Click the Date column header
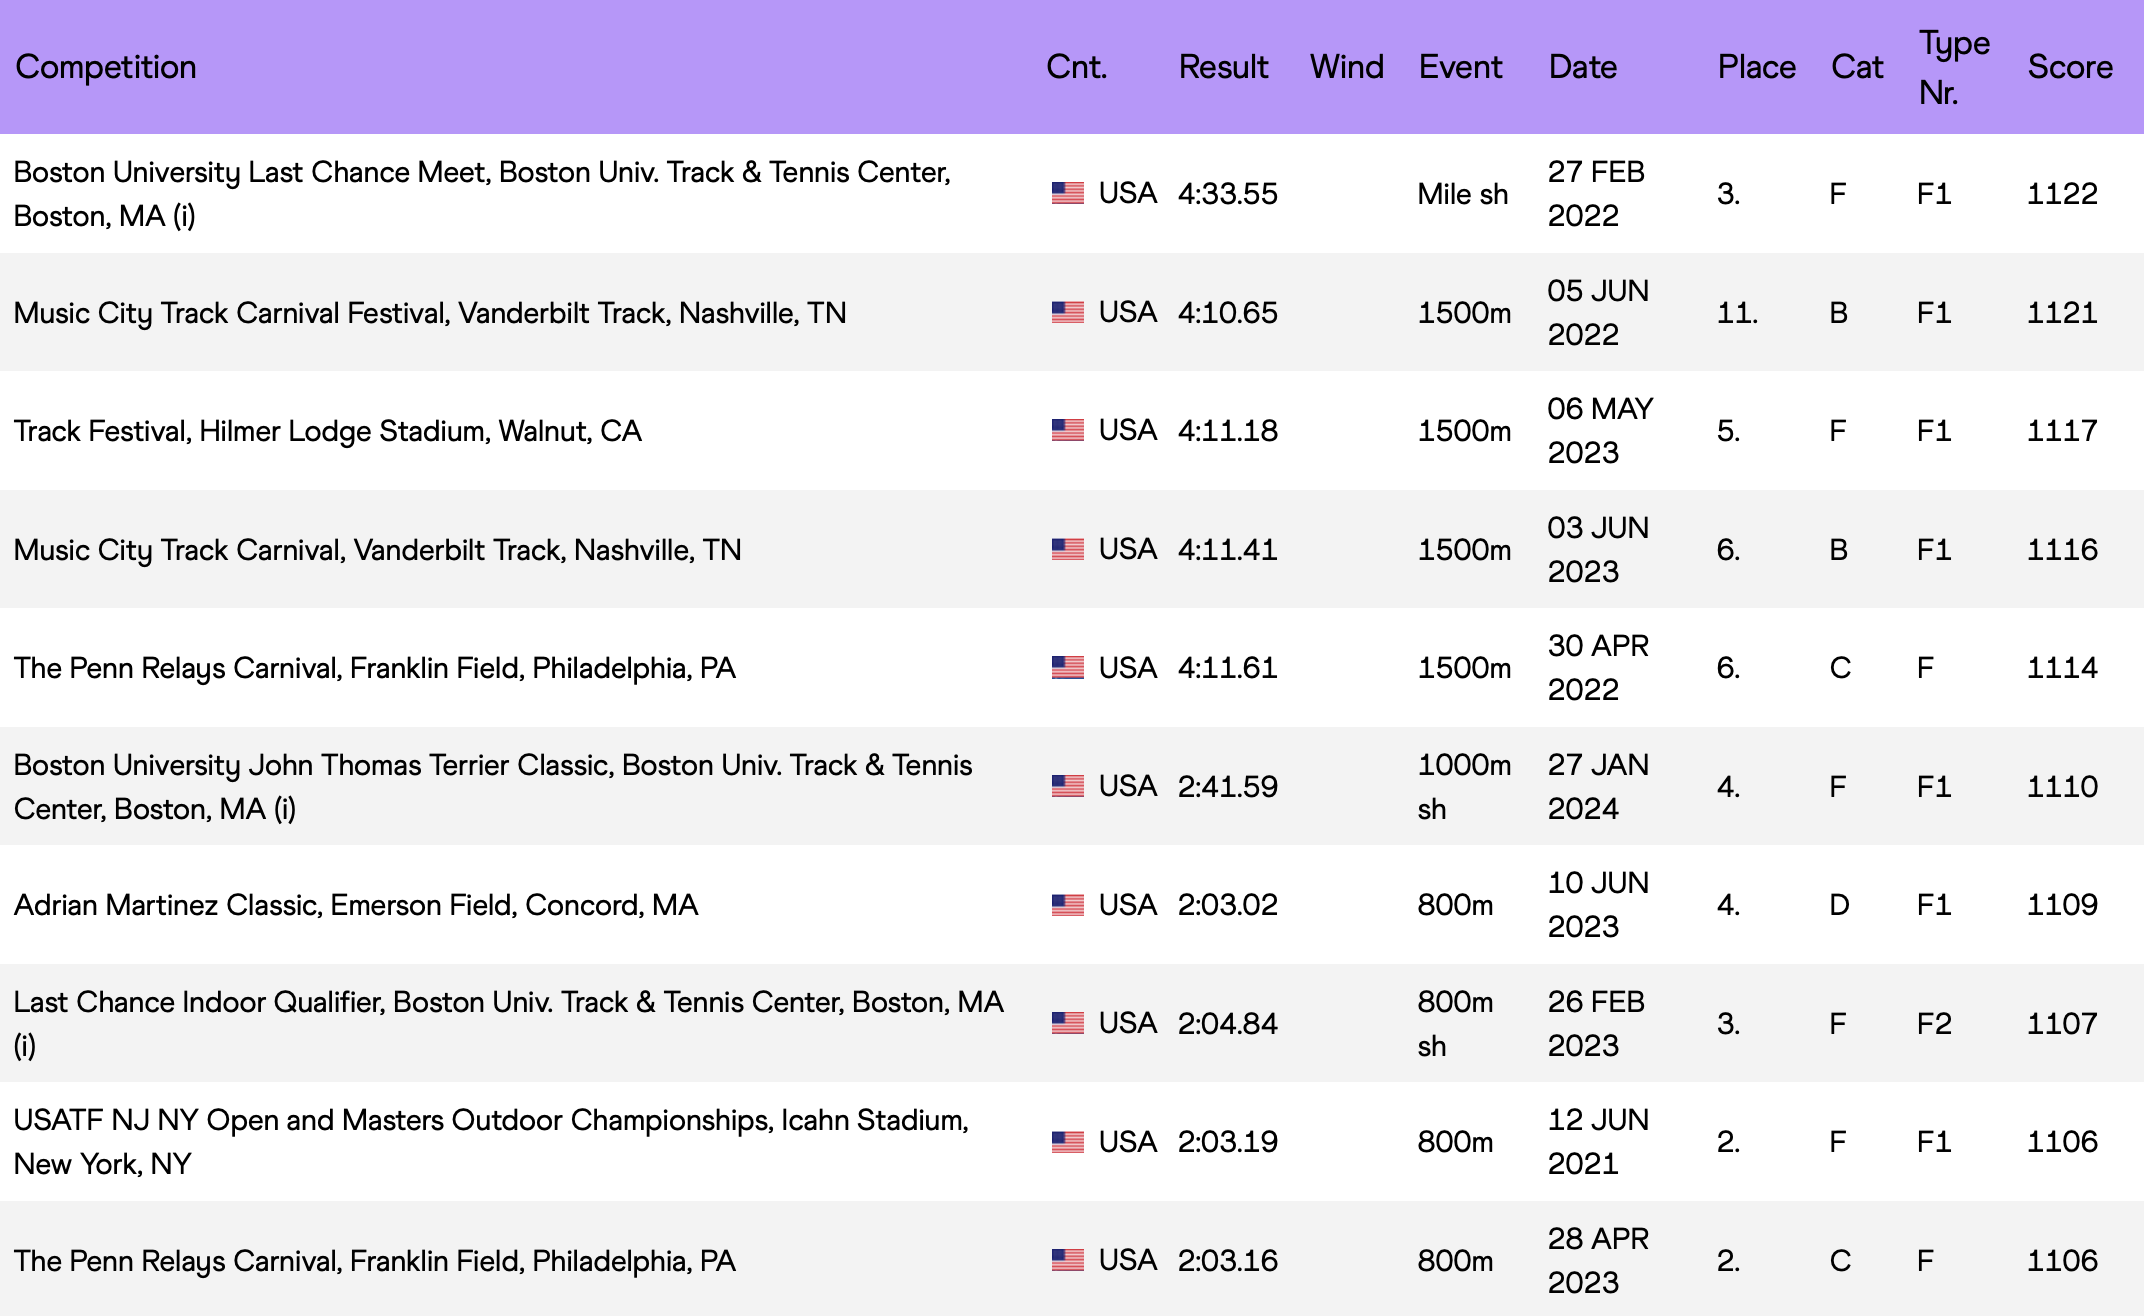The width and height of the screenshot is (2144, 1316). point(1582,67)
